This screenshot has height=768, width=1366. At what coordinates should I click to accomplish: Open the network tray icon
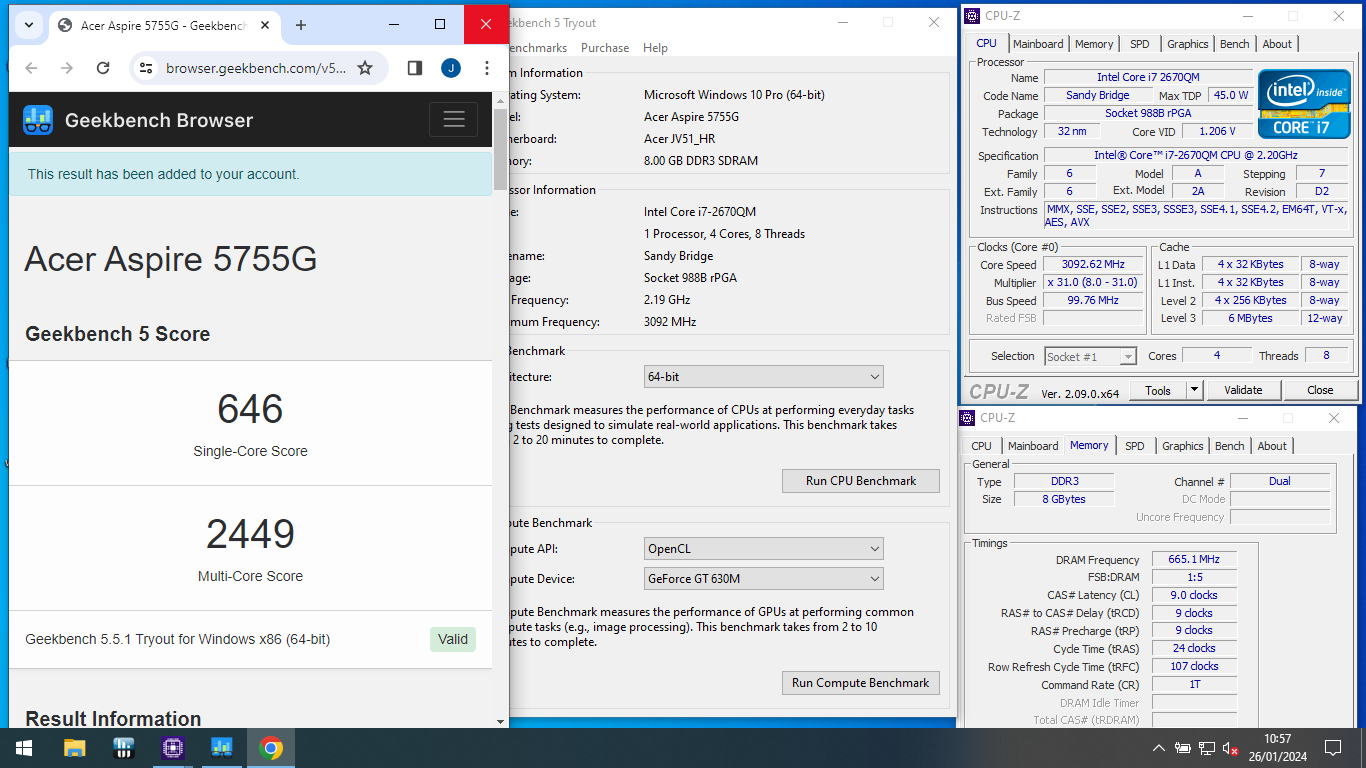(1207, 748)
